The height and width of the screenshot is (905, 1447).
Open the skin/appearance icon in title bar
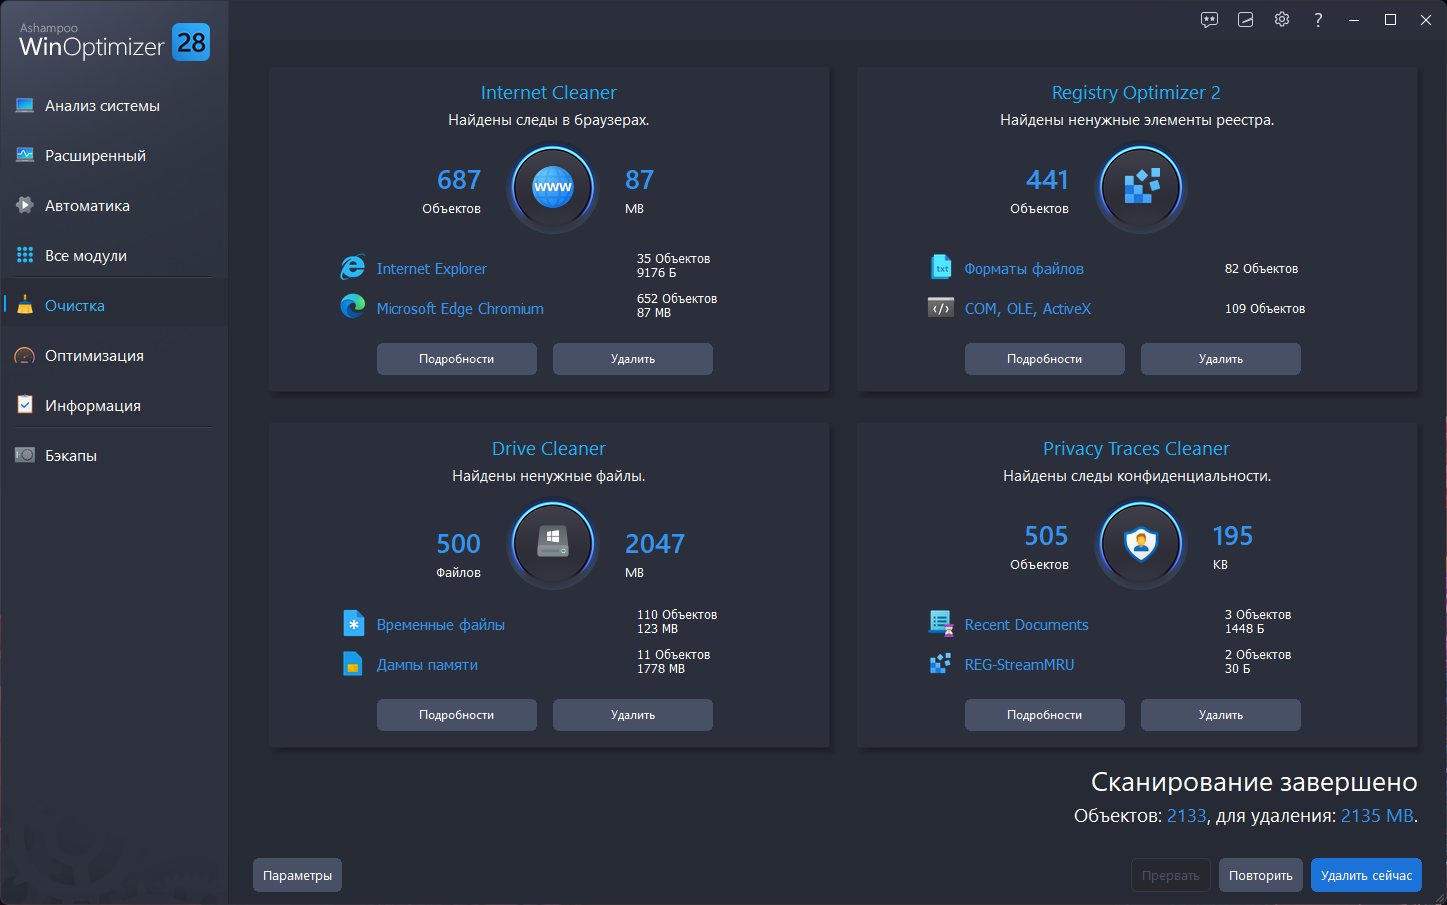point(1246,20)
